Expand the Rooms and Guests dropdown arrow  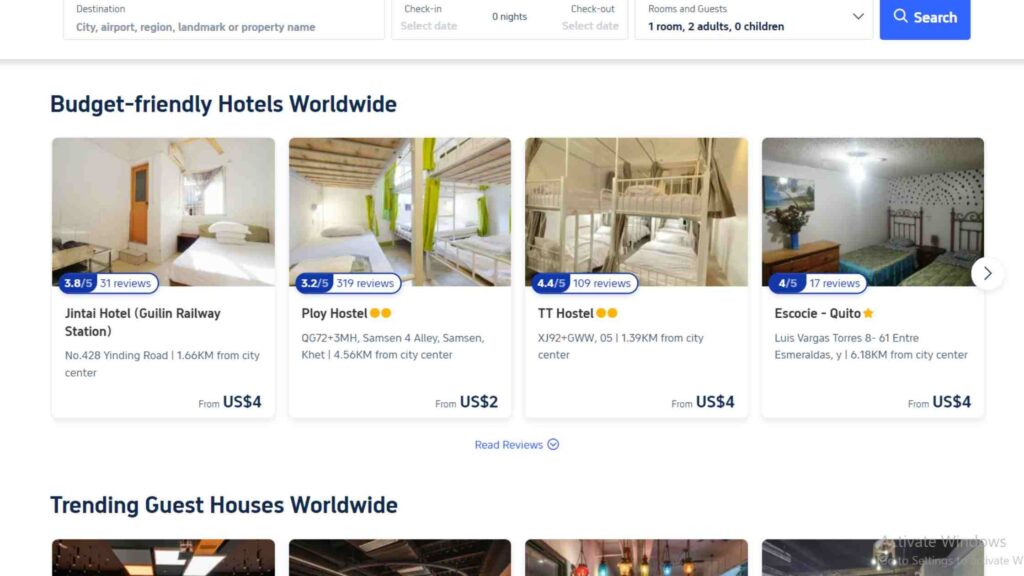pos(857,16)
